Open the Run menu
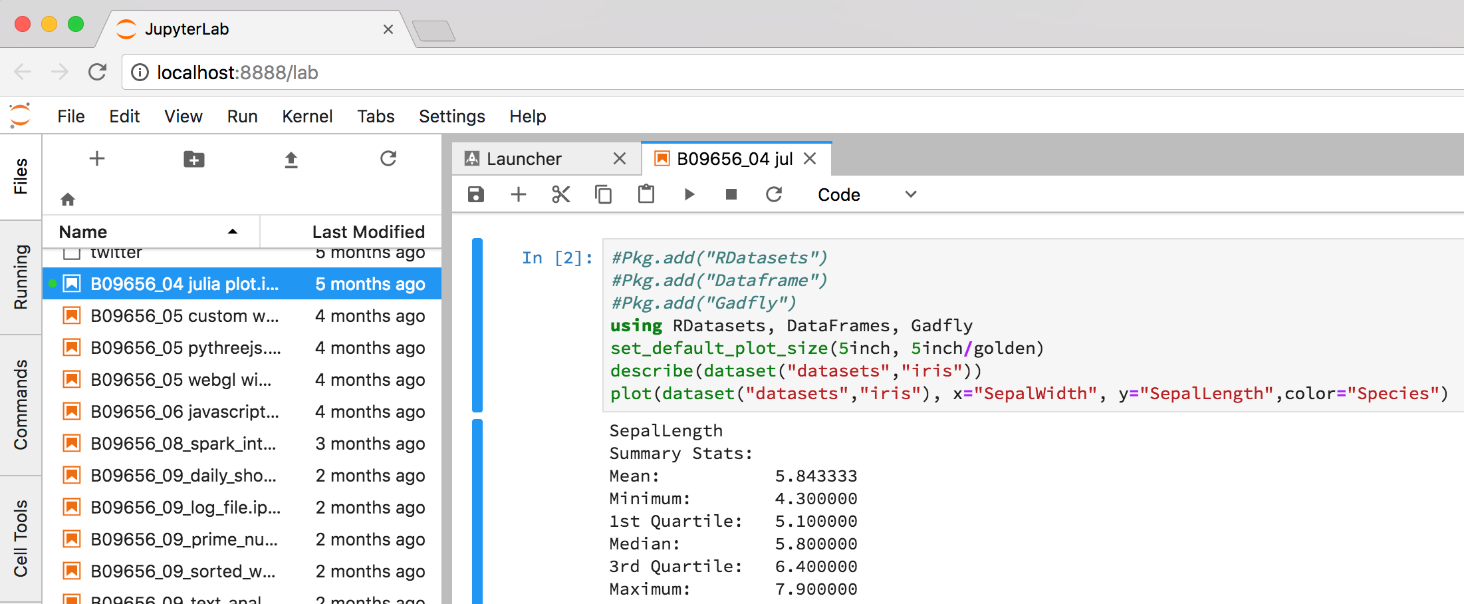This screenshot has height=604, width=1464. 242,116
